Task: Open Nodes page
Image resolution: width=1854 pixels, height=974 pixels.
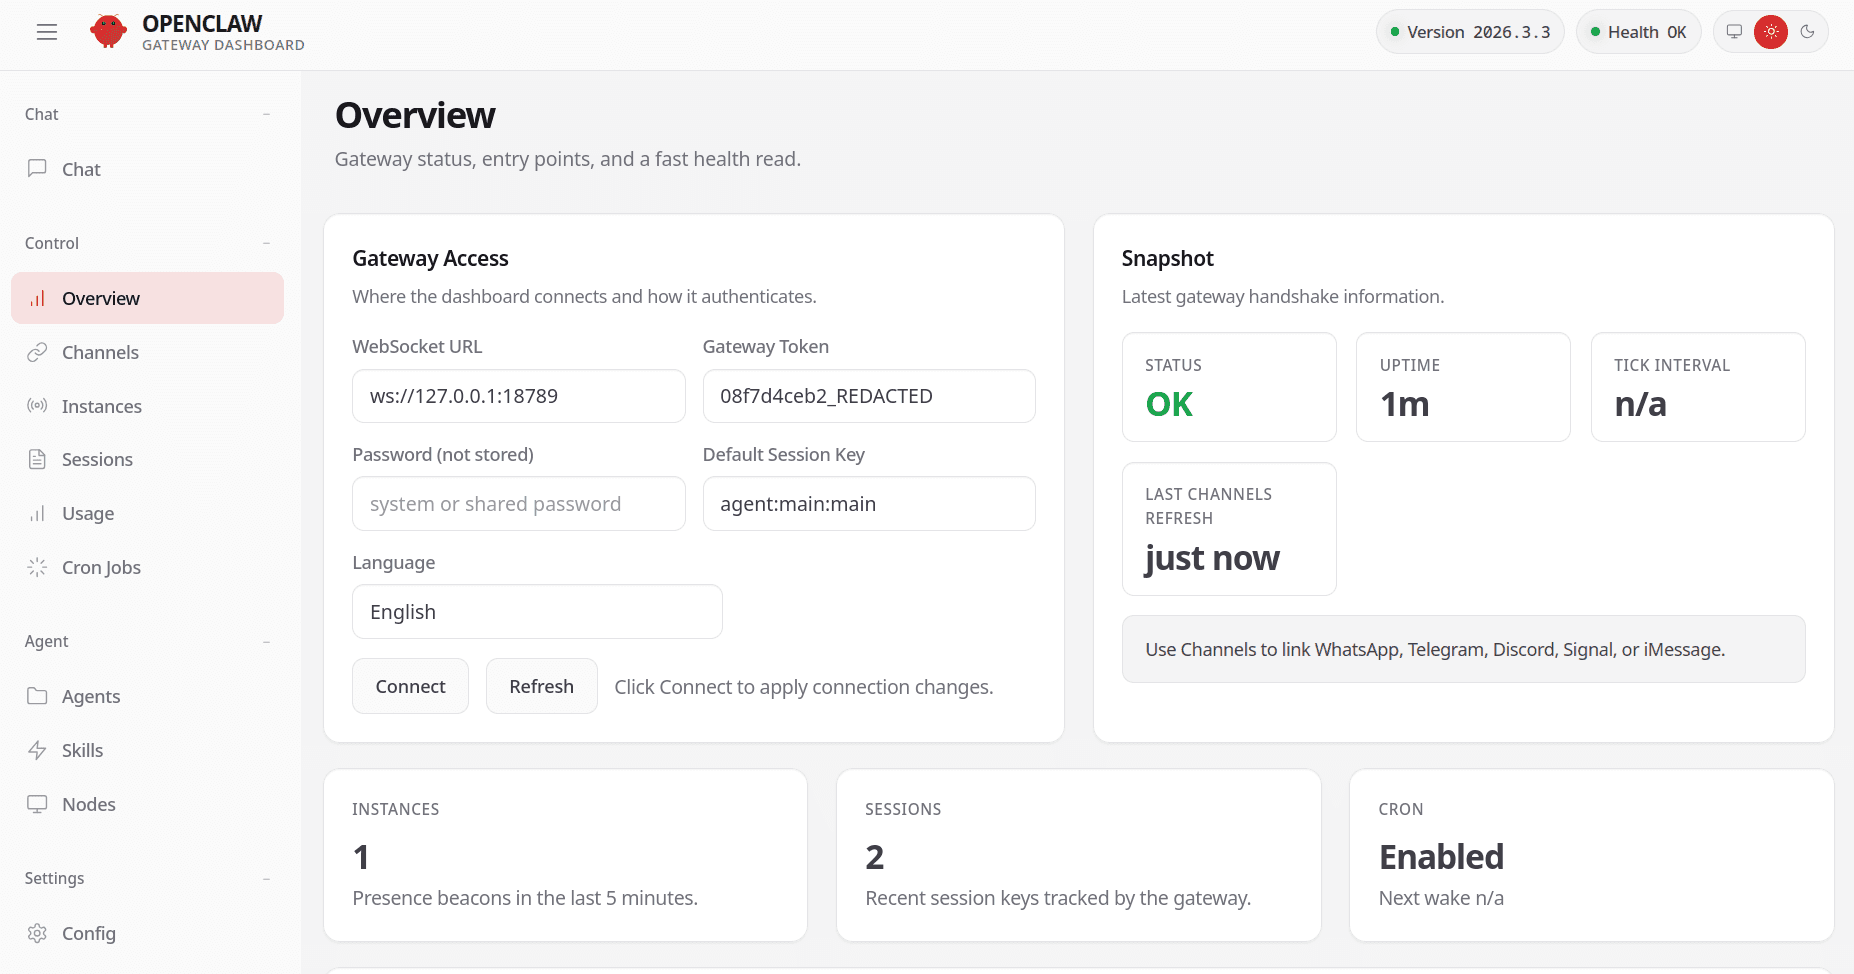Action: [x=147, y=804]
